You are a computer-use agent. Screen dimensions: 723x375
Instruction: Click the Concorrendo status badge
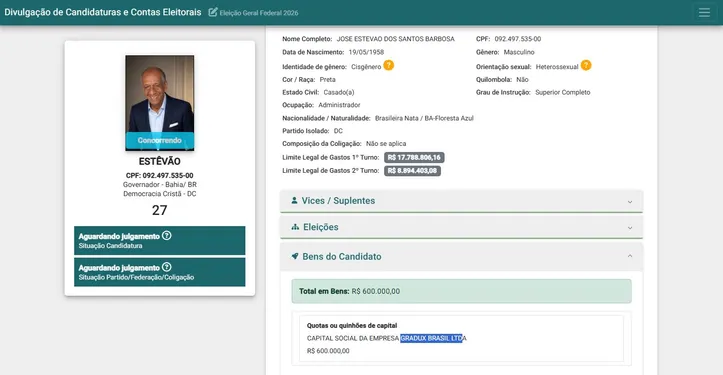click(160, 140)
